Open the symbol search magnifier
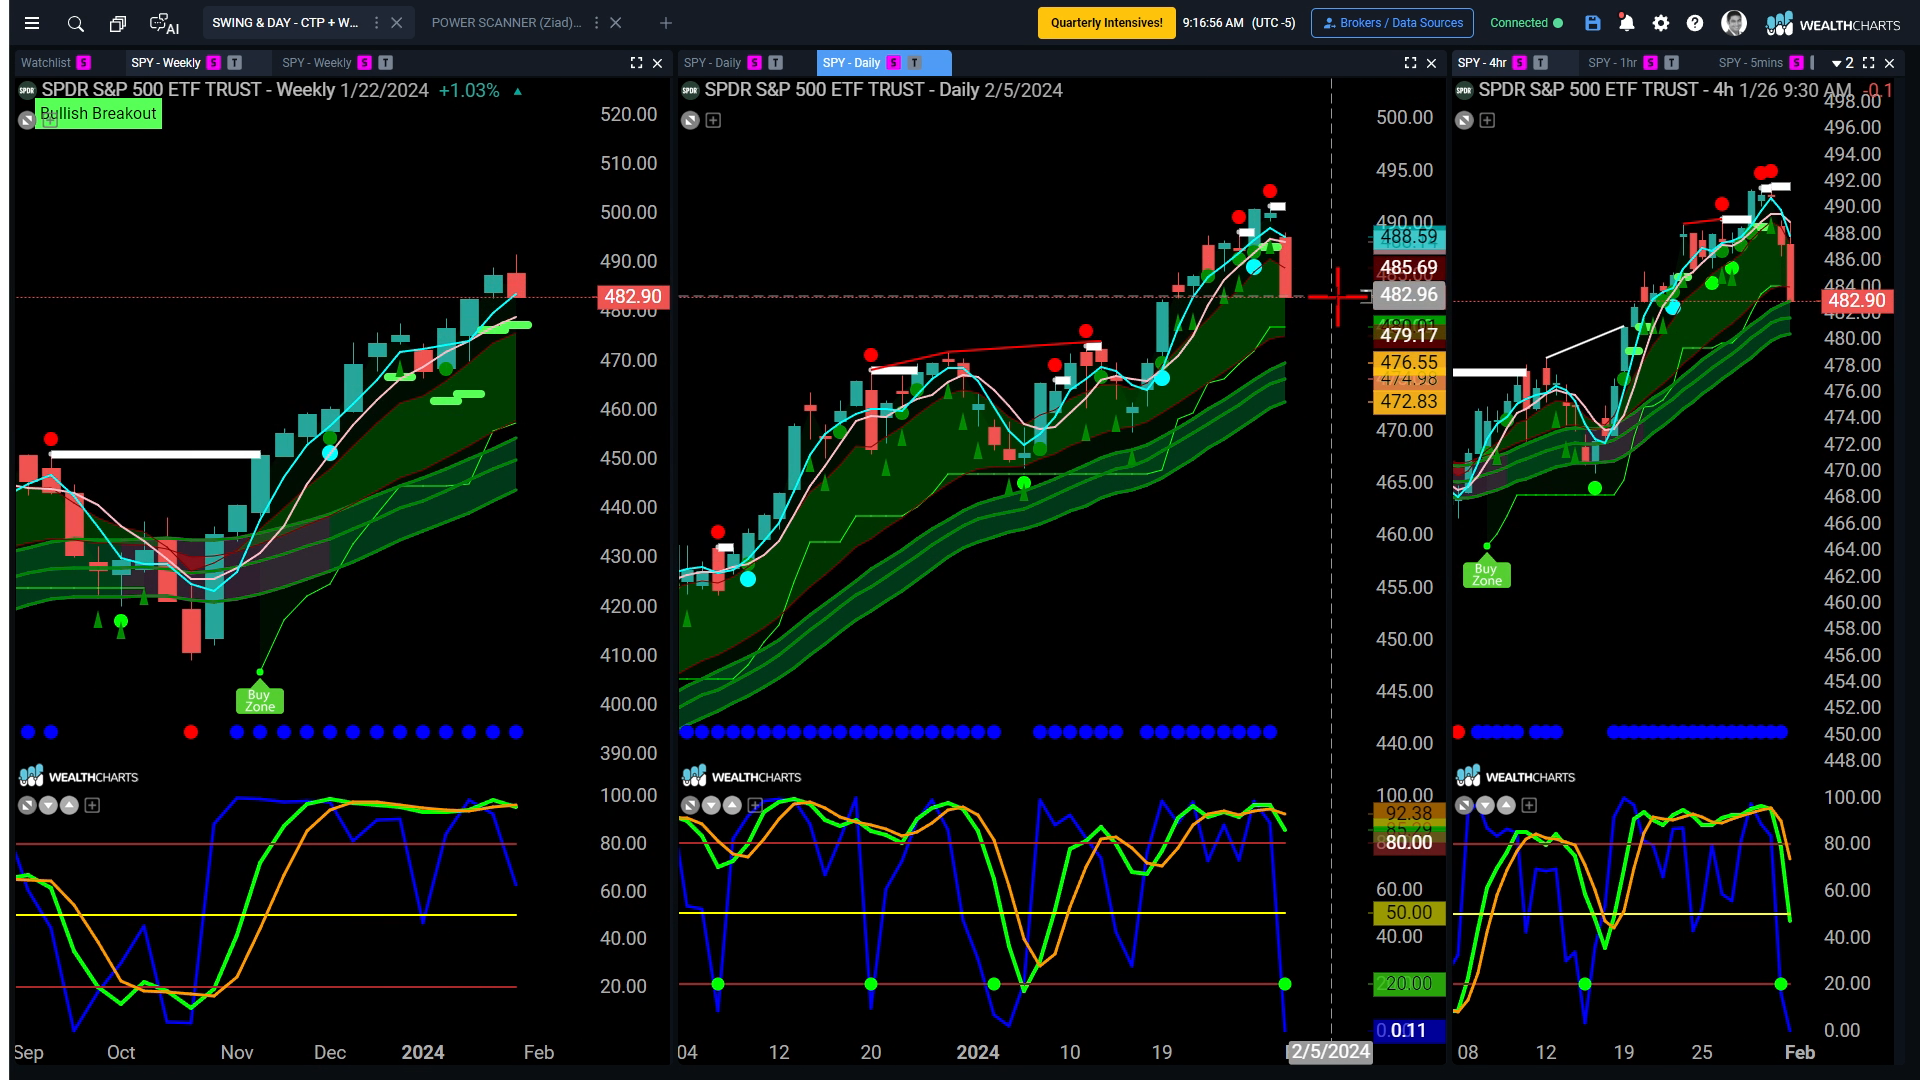The image size is (1920, 1080). click(75, 23)
